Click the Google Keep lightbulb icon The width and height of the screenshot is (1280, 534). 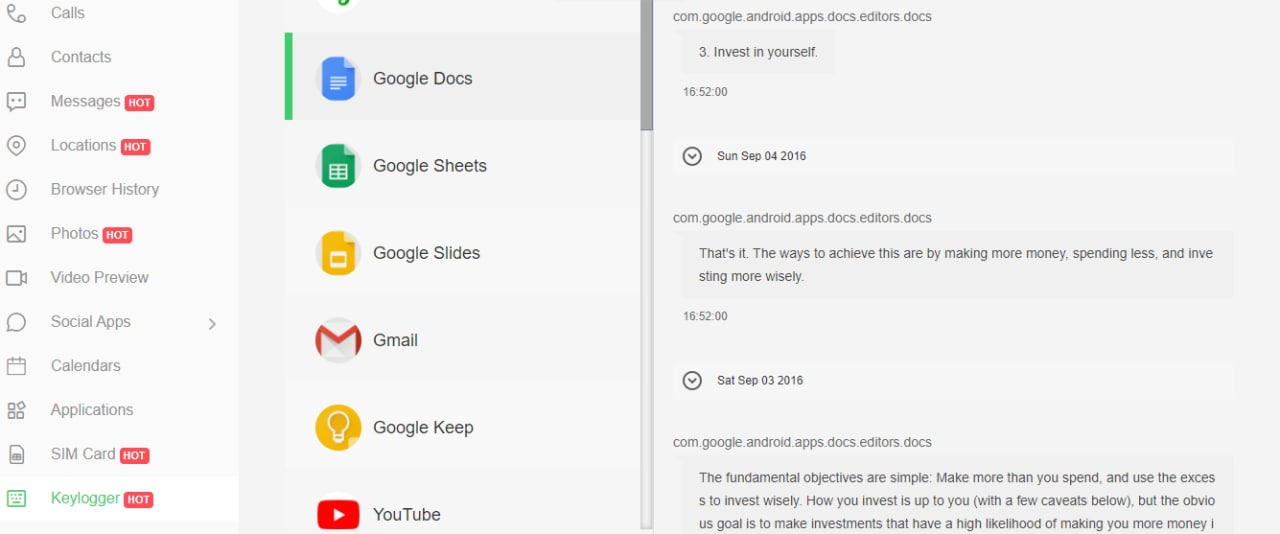[x=338, y=427]
